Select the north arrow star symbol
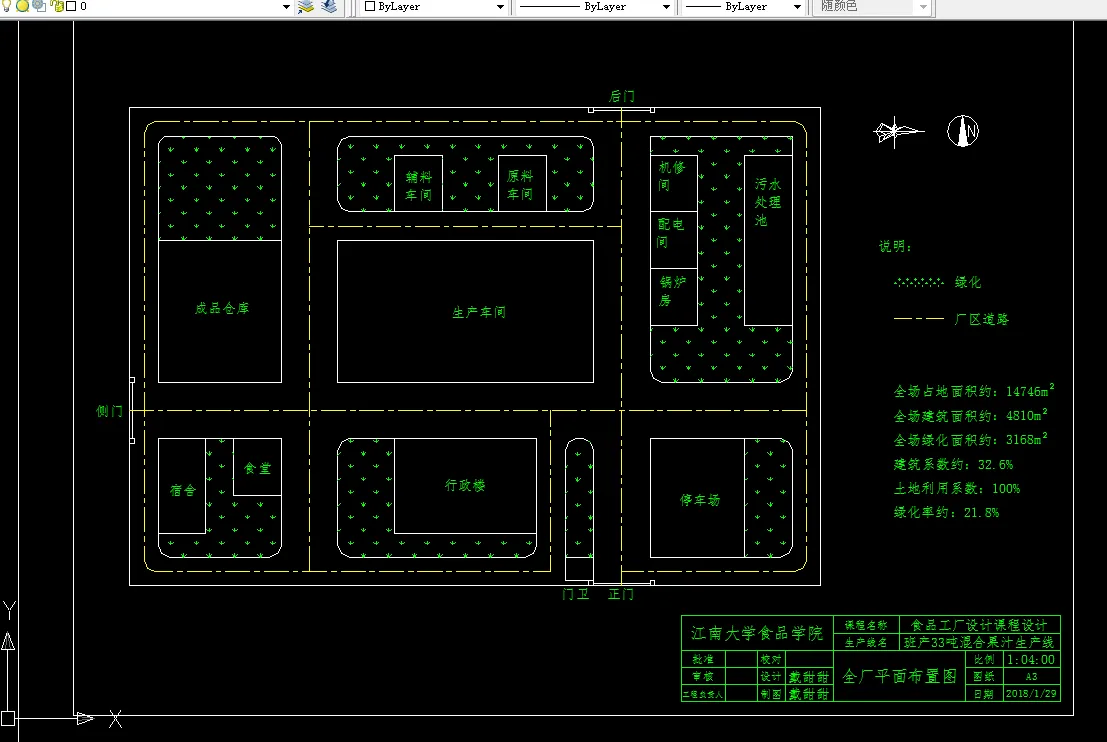Screen dimensions: 1107x742 point(898,131)
